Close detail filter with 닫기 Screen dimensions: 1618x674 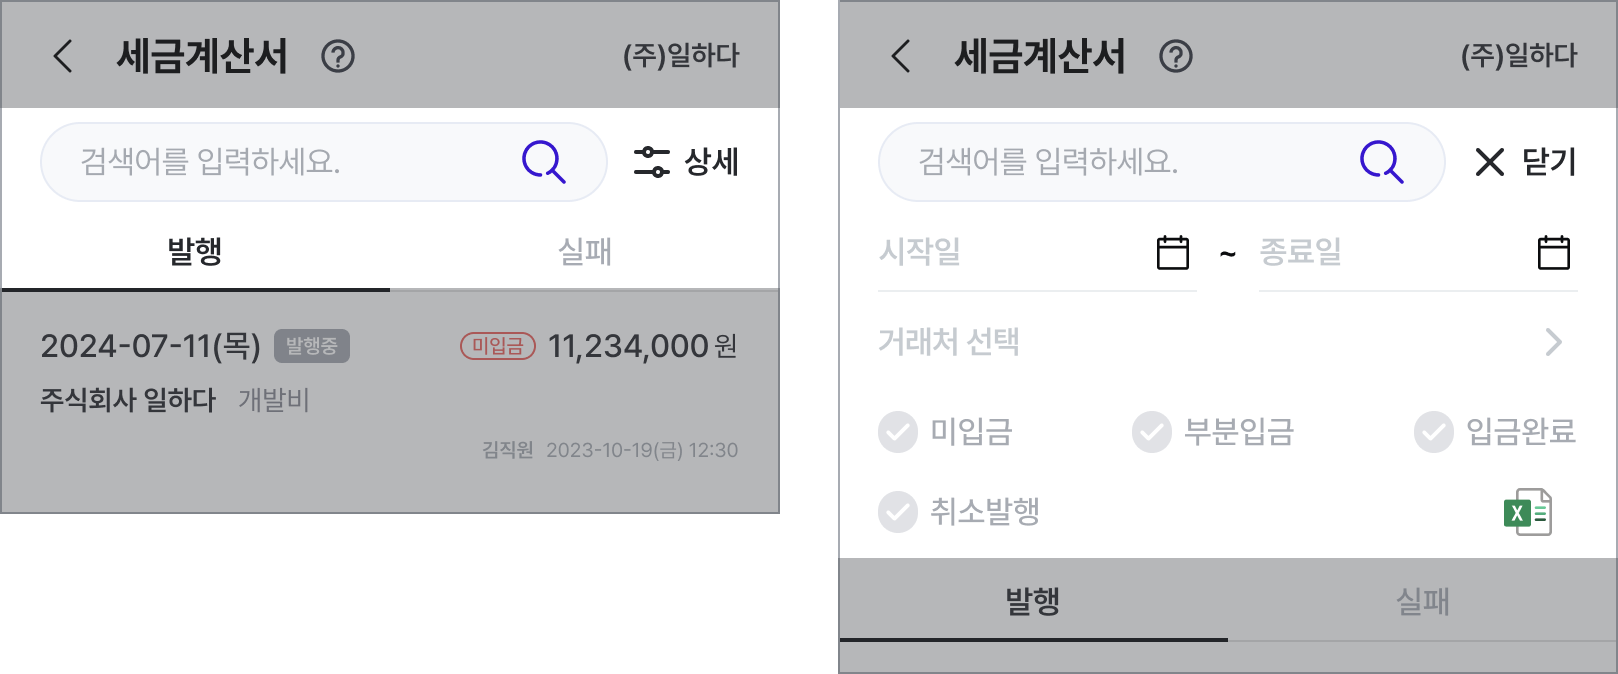[1526, 161]
